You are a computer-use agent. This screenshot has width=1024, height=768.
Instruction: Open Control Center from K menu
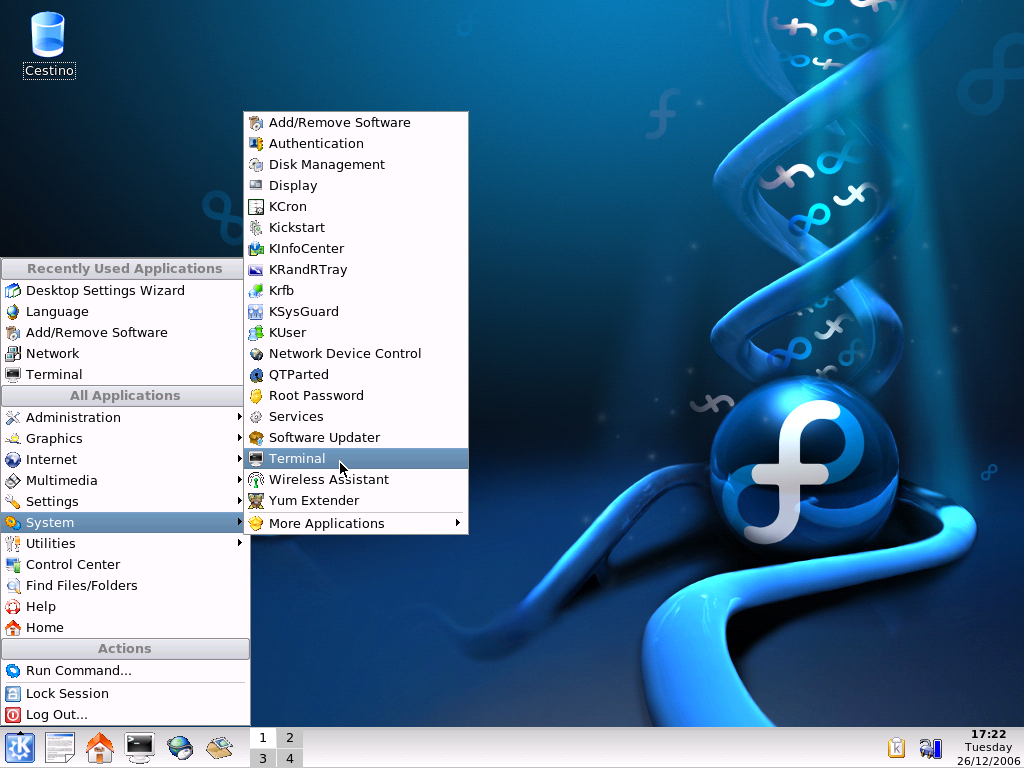coord(124,564)
